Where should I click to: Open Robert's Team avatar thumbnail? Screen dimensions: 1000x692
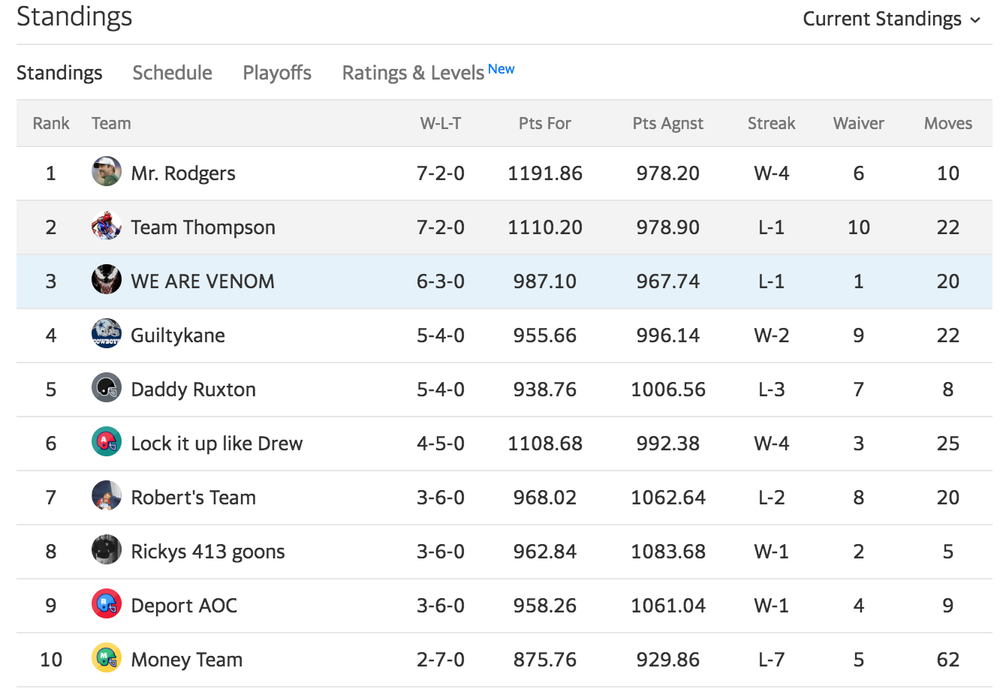pos(107,496)
